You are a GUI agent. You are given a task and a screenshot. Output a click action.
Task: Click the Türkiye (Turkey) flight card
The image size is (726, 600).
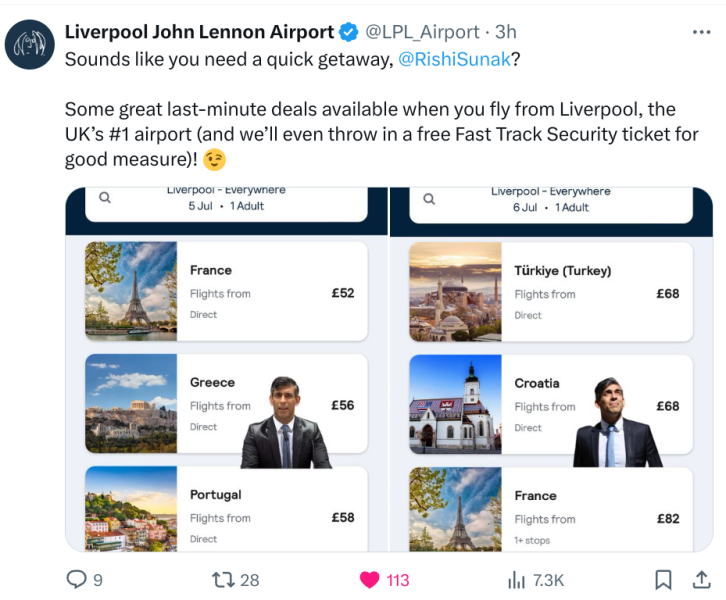pos(551,292)
